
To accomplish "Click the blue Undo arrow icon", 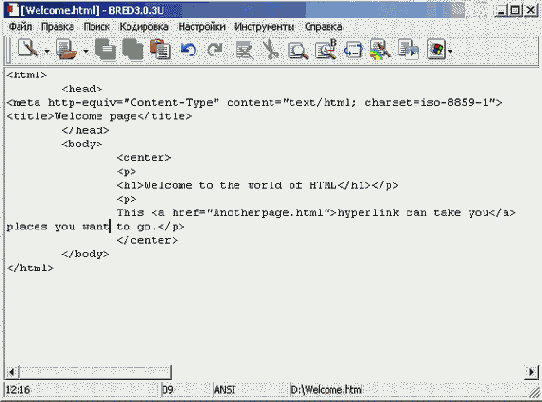I will (x=188, y=49).
